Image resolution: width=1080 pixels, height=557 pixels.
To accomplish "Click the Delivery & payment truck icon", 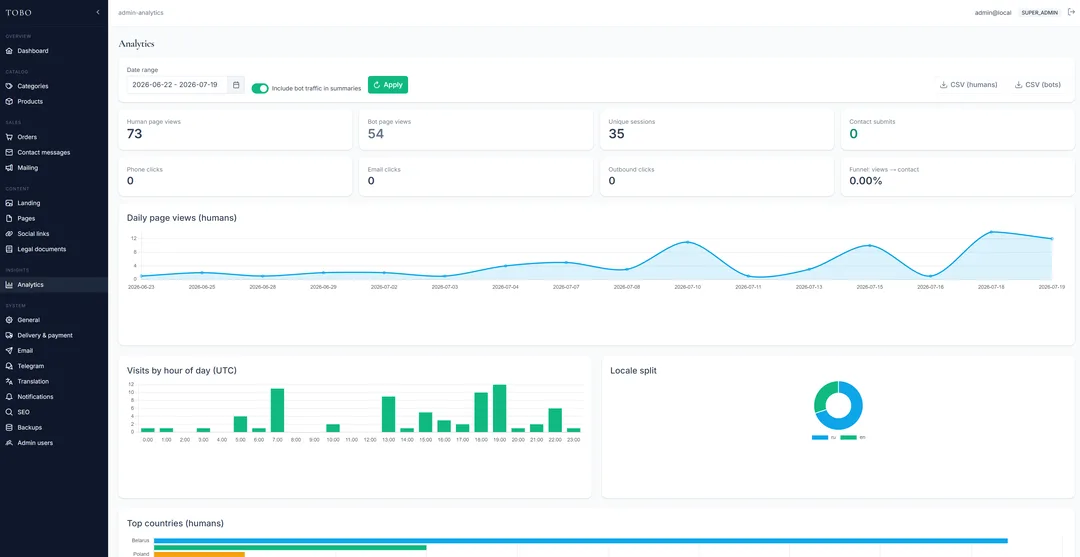I will pos(9,335).
